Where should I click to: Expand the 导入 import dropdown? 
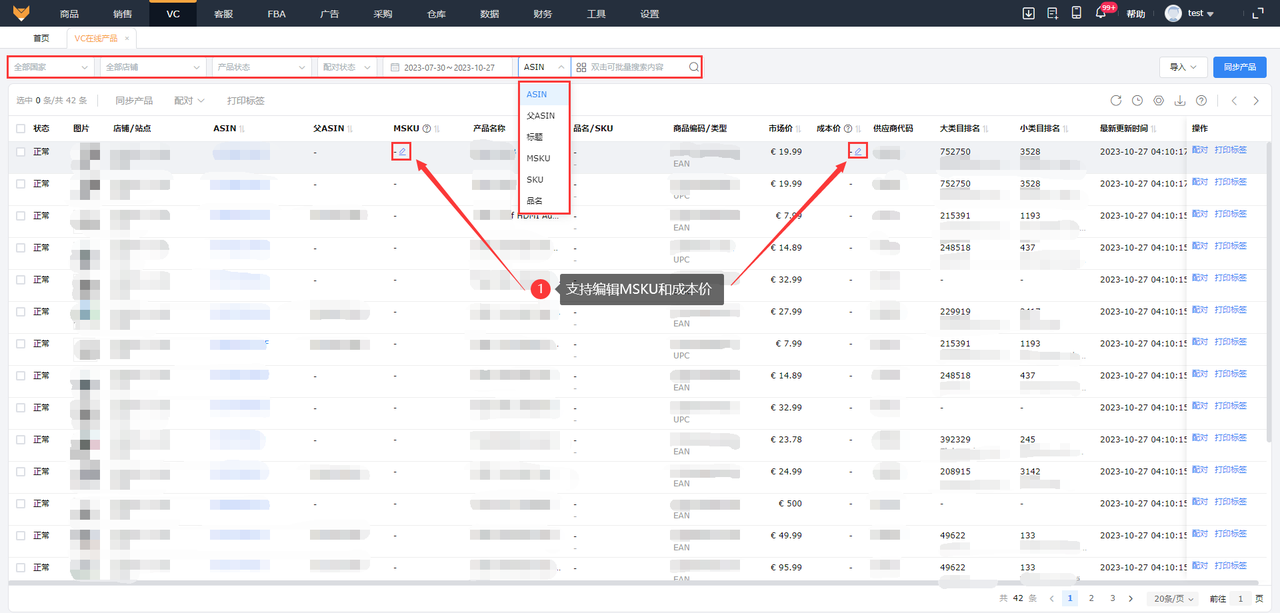[x=1182, y=67]
